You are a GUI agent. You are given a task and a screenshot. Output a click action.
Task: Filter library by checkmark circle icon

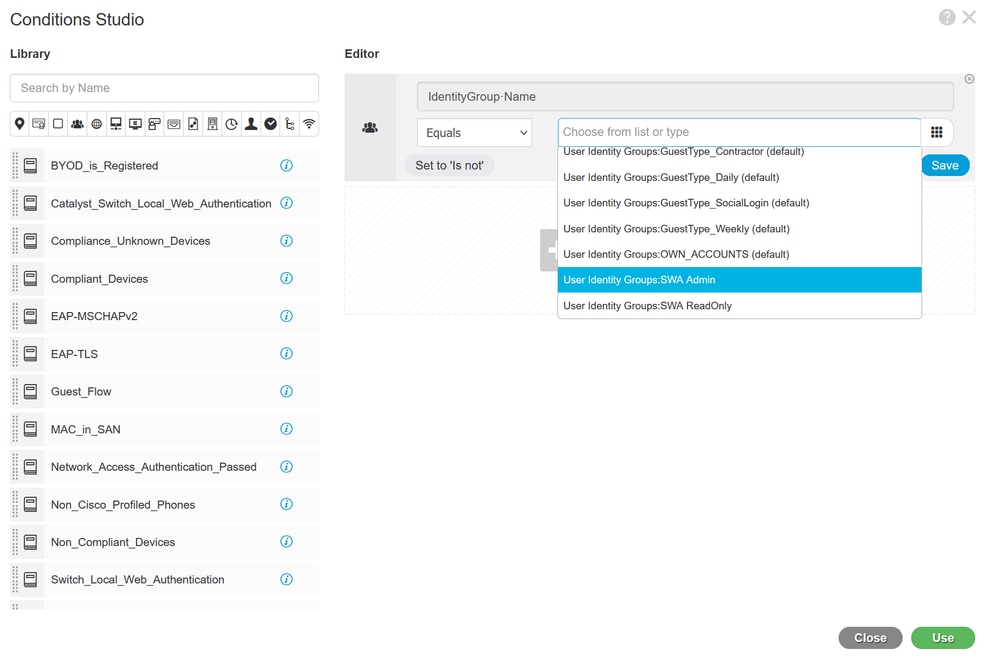271,124
